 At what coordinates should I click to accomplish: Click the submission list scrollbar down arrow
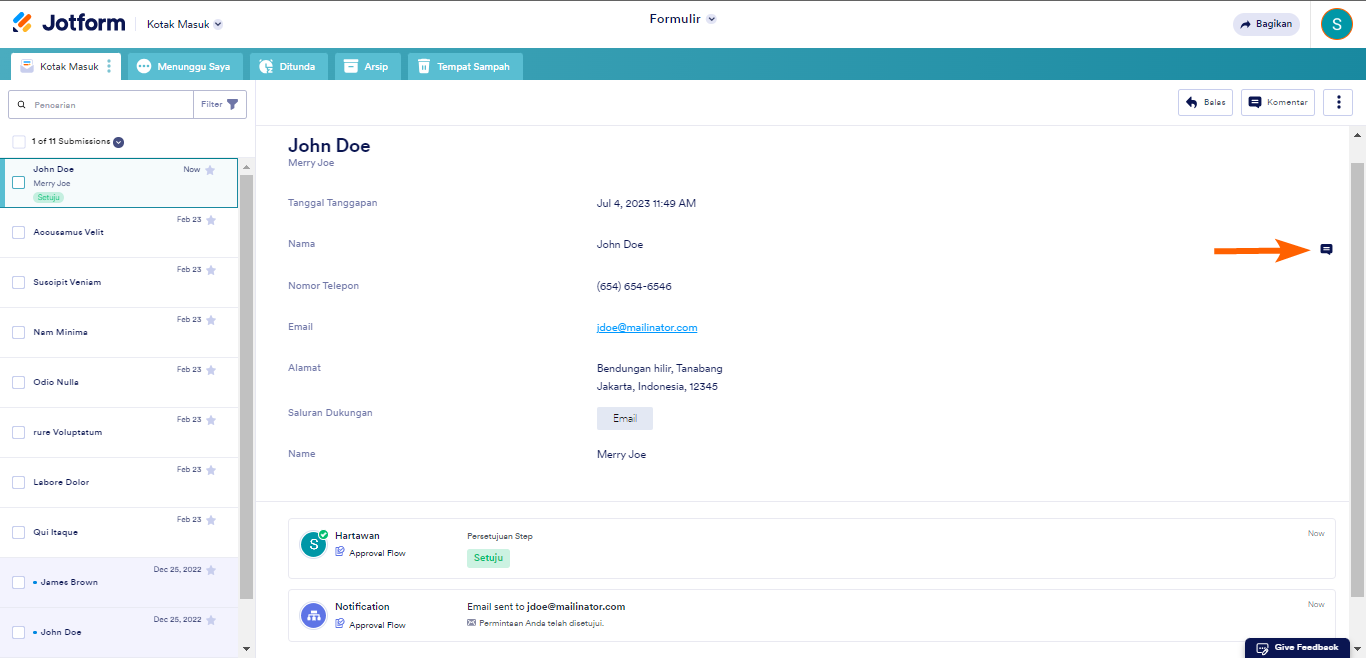click(x=247, y=649)
